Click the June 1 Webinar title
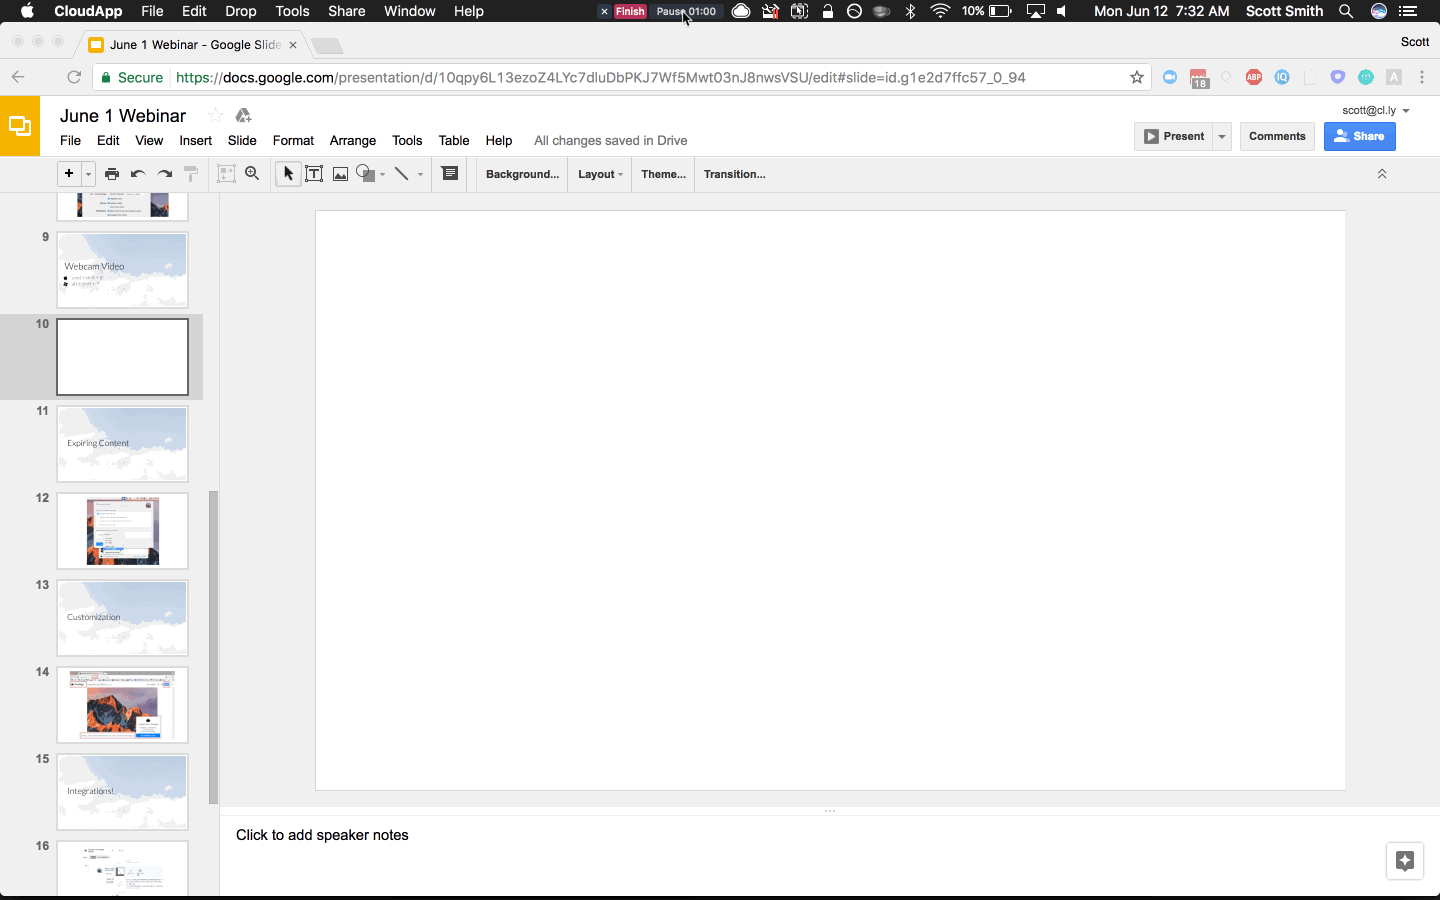 click(123, 116)
